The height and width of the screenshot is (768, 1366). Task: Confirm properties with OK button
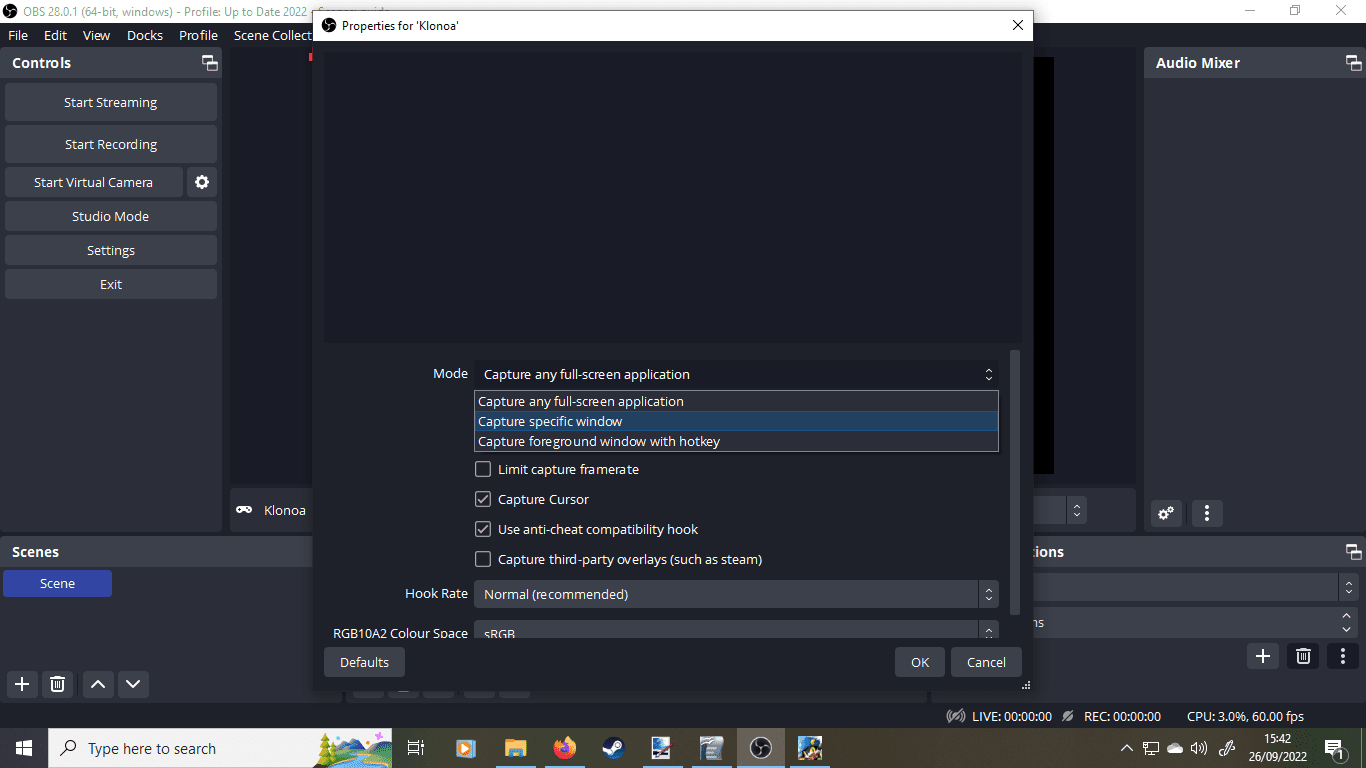(x=920, y=662)
